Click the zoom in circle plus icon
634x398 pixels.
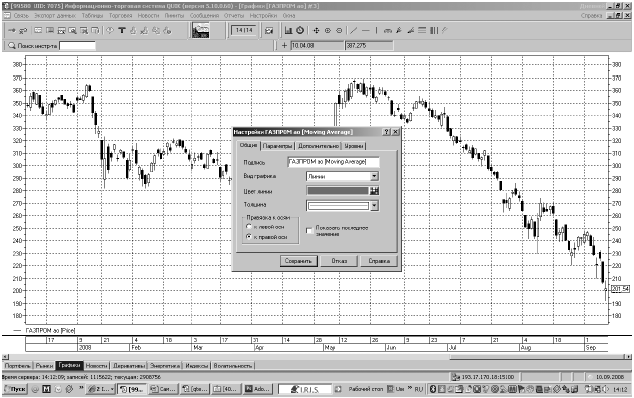click(328, 30)
